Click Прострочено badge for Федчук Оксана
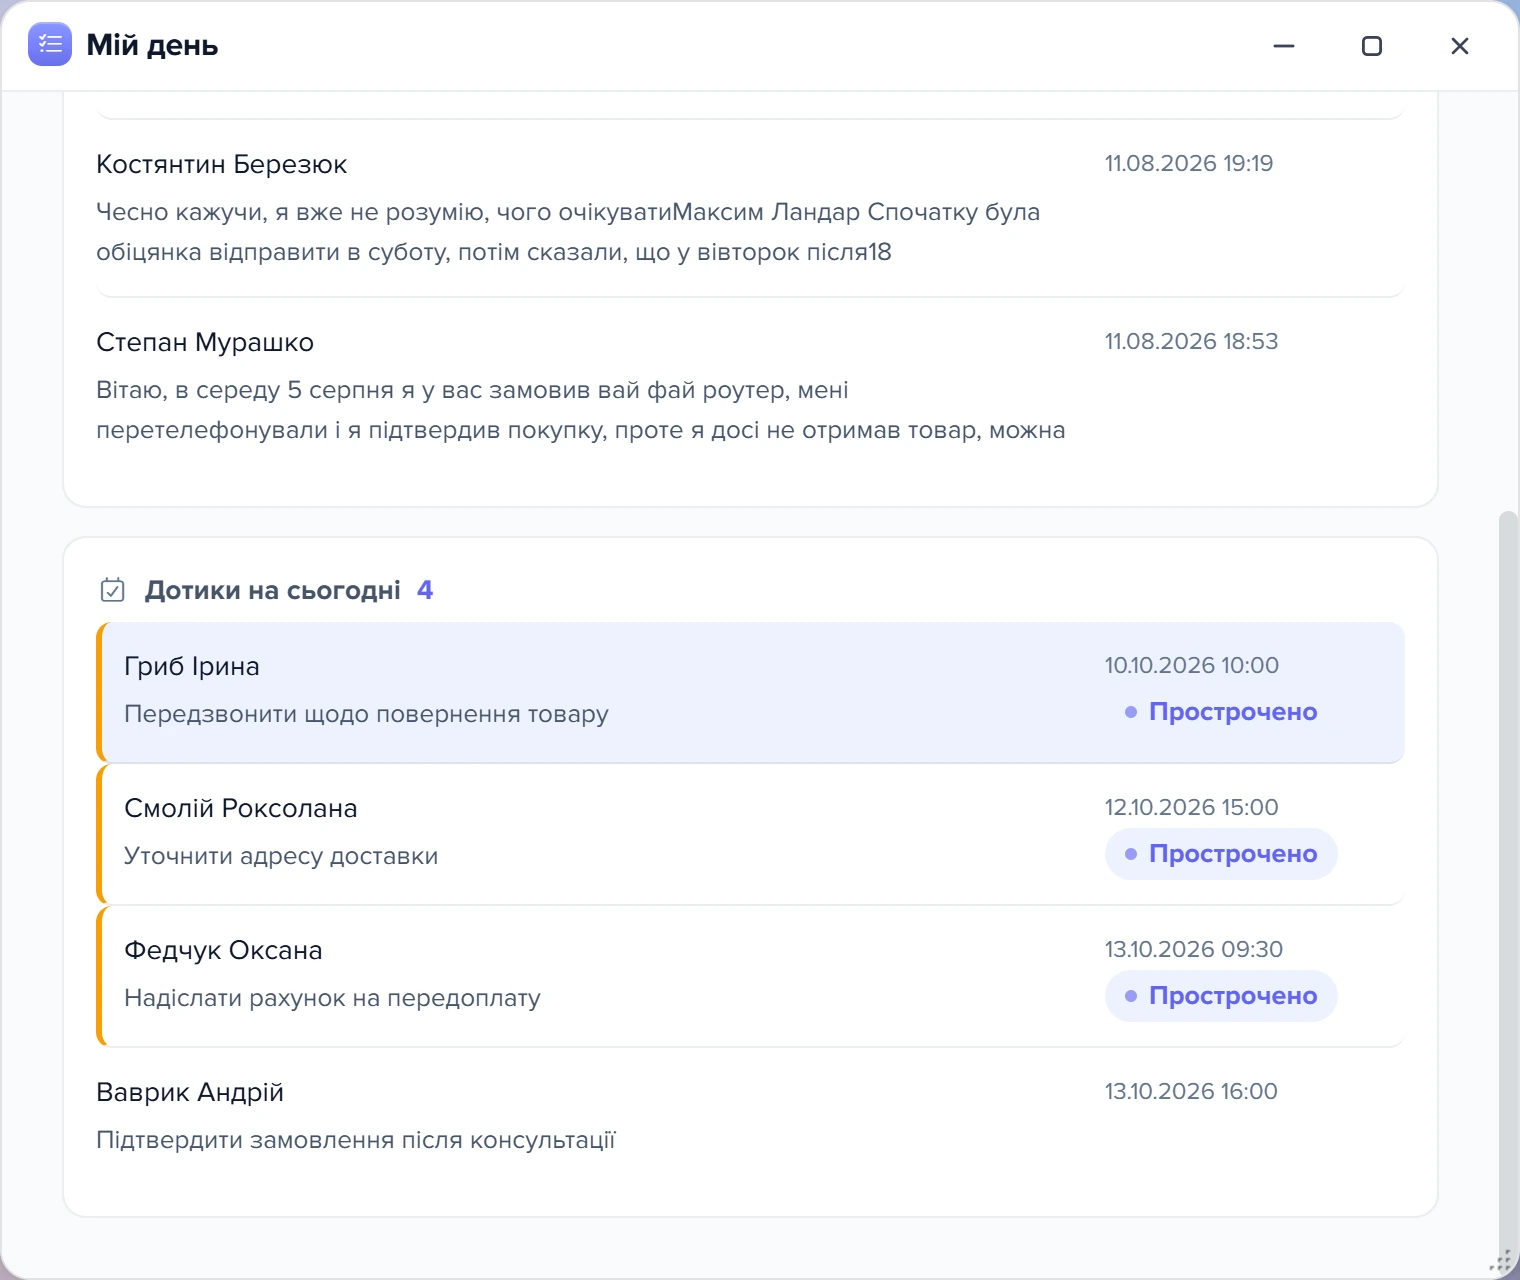This screenshot has height=1280, width=1520. click(1221, 996)
